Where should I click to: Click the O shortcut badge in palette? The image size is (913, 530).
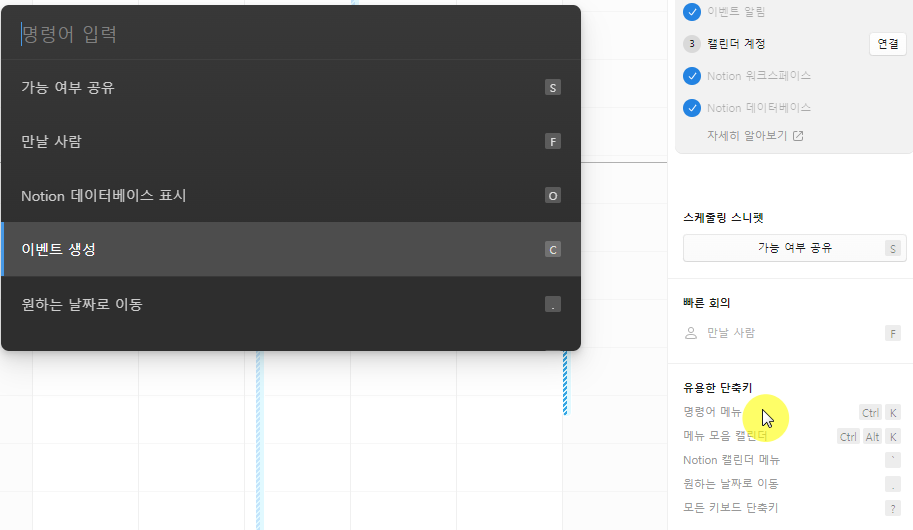553,196
